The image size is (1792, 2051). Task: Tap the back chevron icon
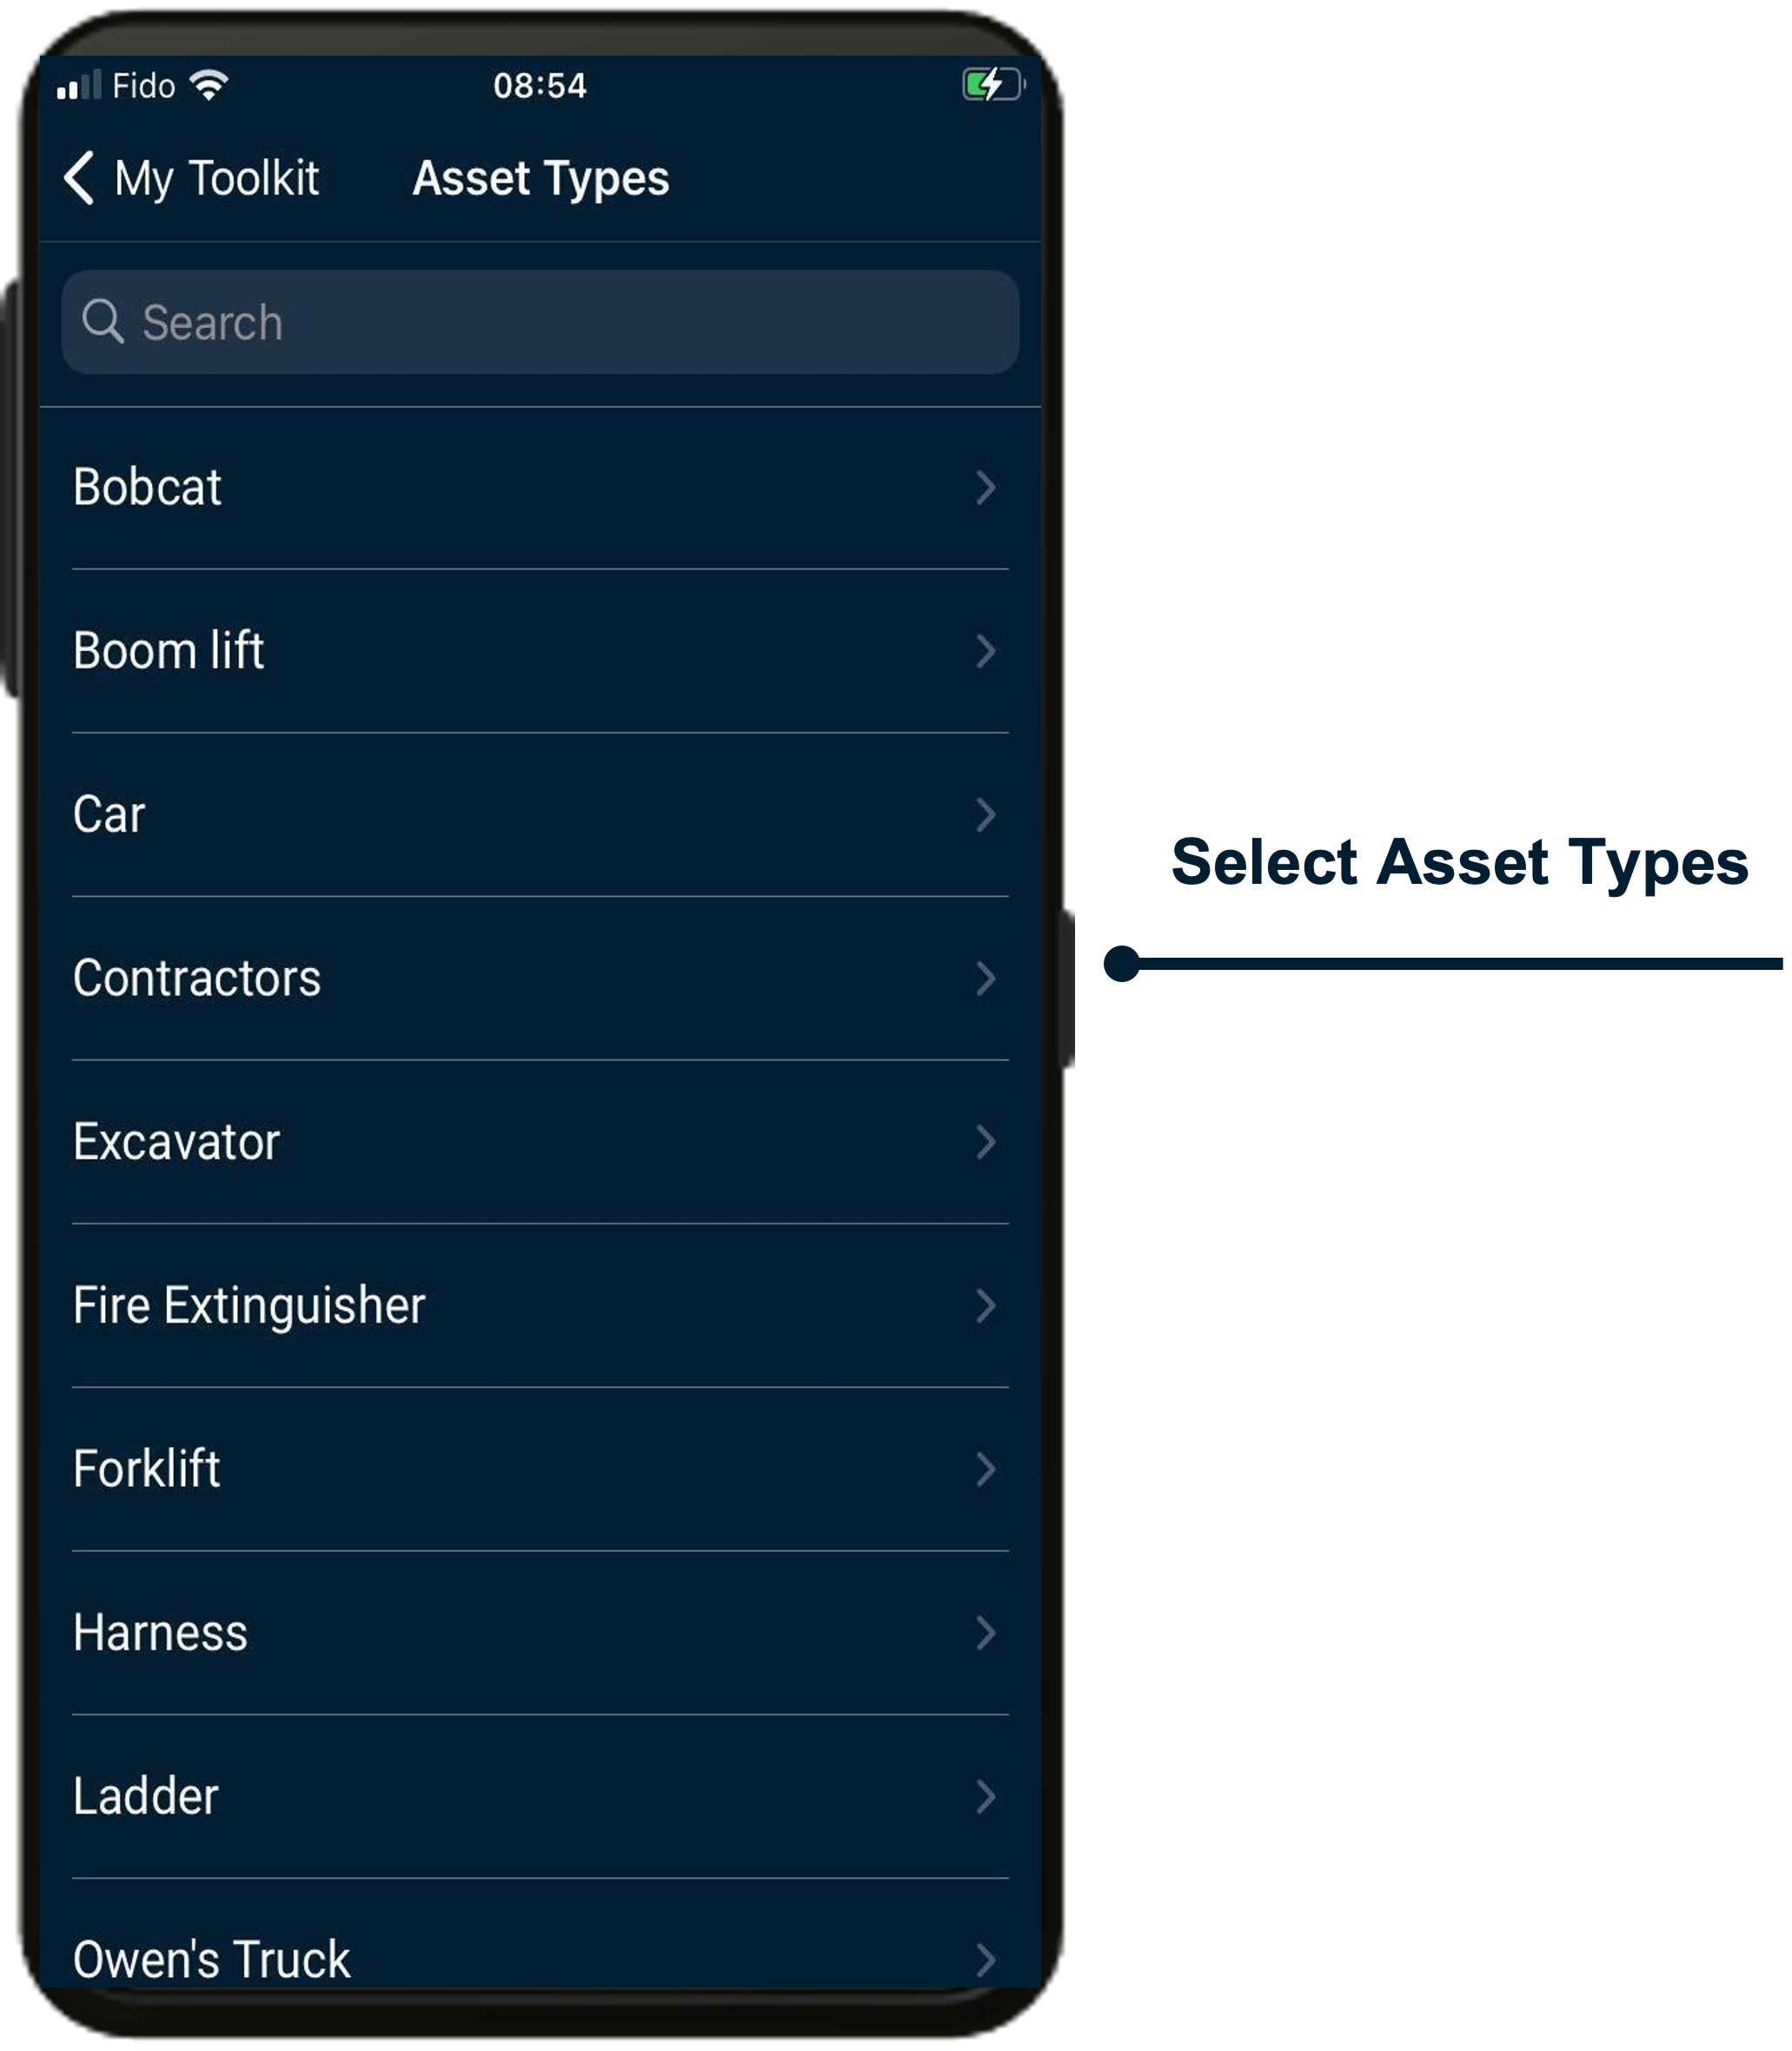(78, 178)
